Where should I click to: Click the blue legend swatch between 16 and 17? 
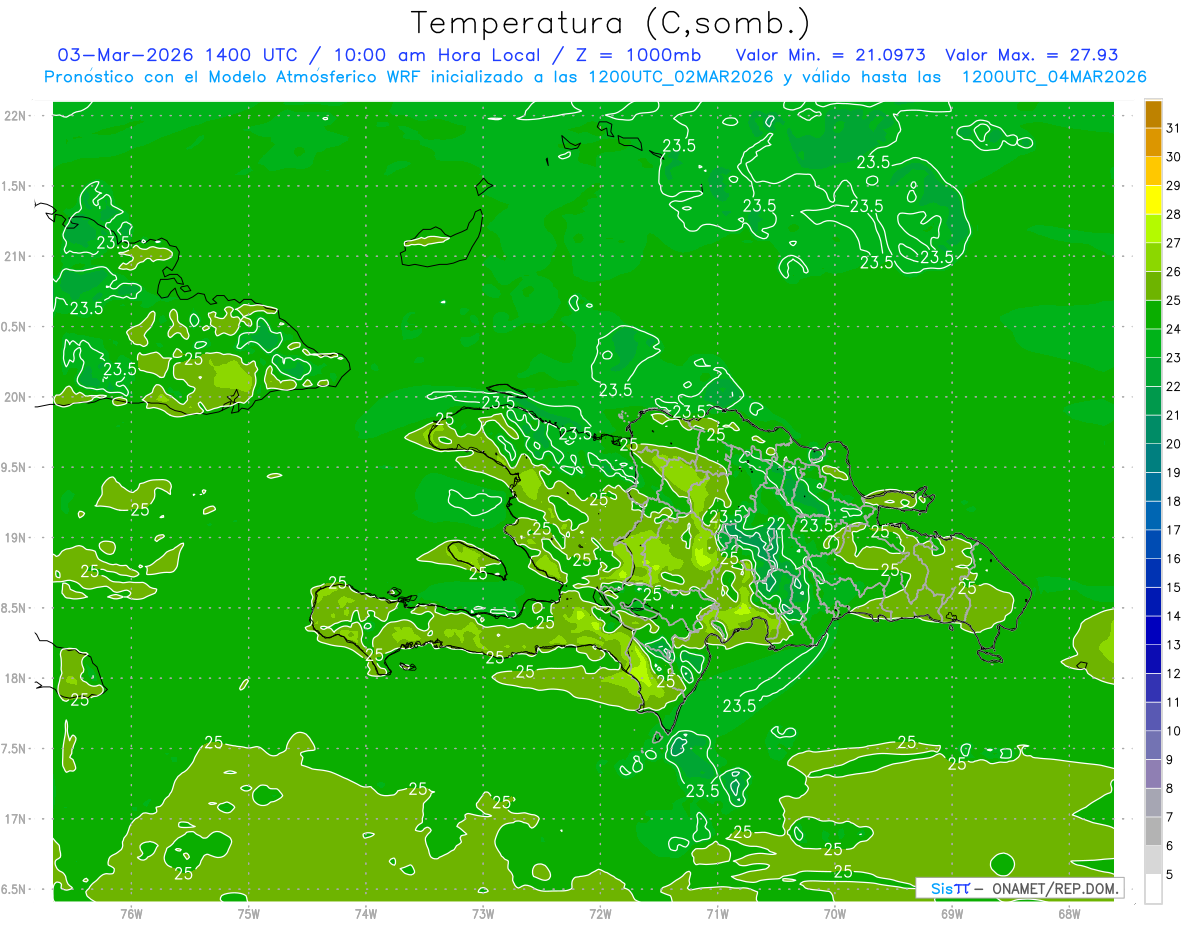(x=1153, y=544)
